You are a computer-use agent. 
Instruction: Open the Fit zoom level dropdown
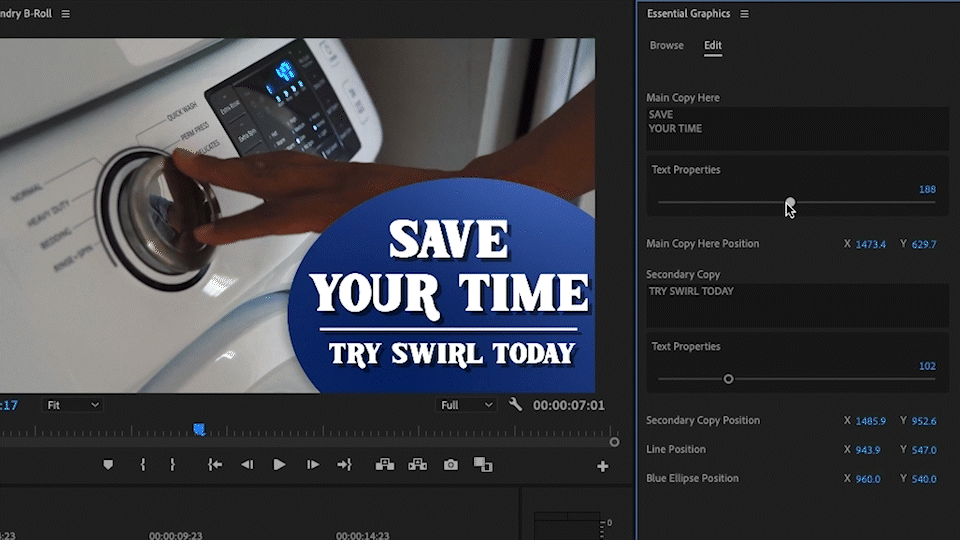[x=72, y=405]
